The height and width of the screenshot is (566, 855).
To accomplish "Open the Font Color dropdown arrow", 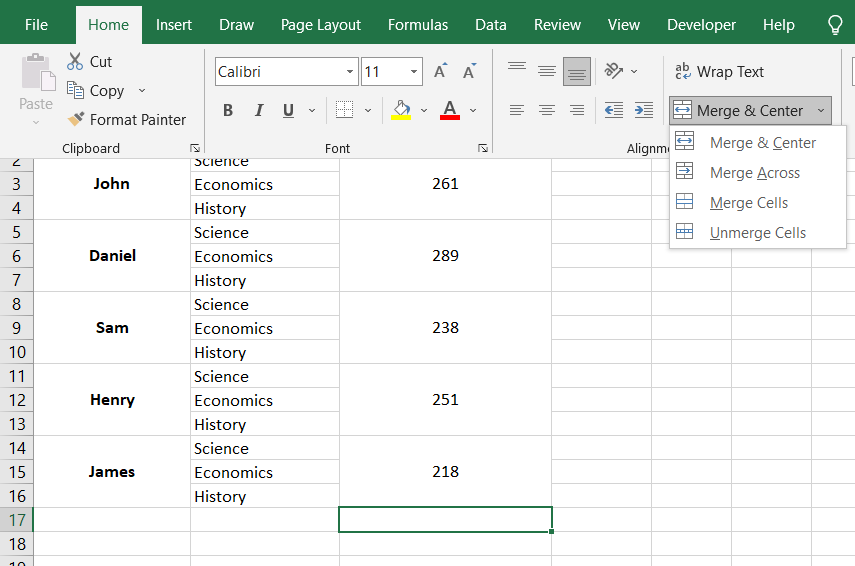I will coord(473,110).
